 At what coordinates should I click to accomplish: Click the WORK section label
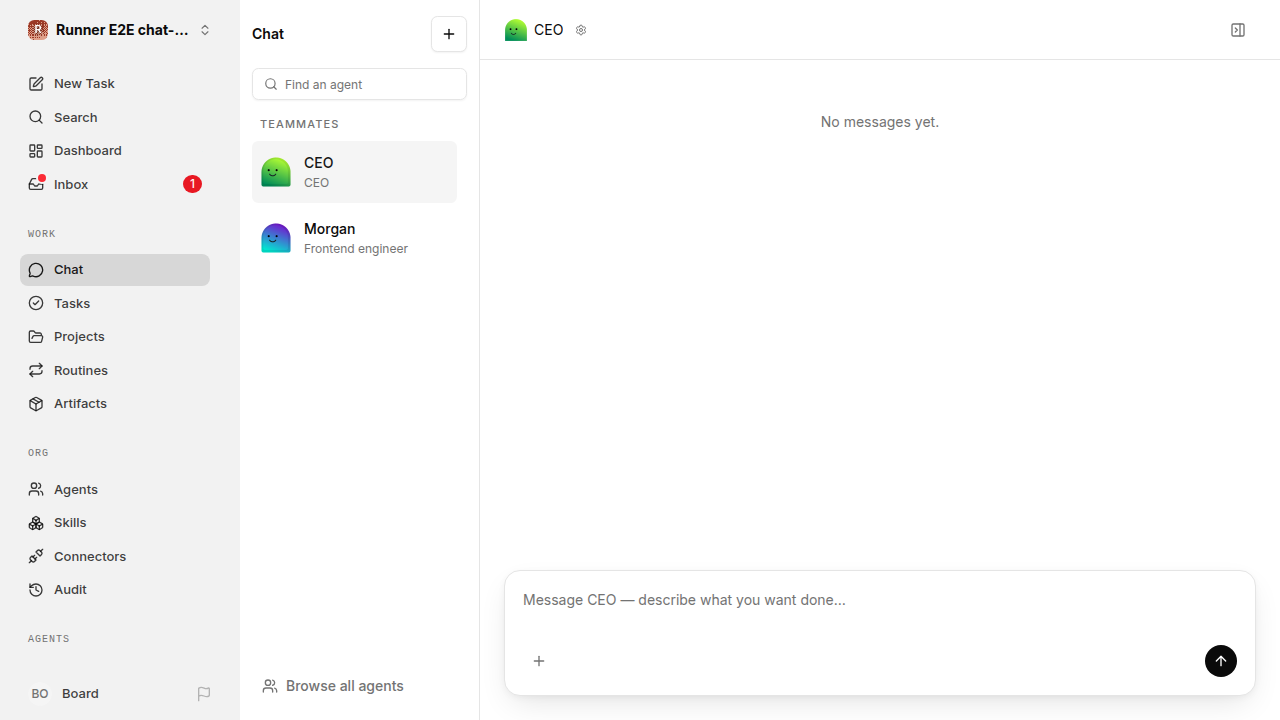(42, 234)
